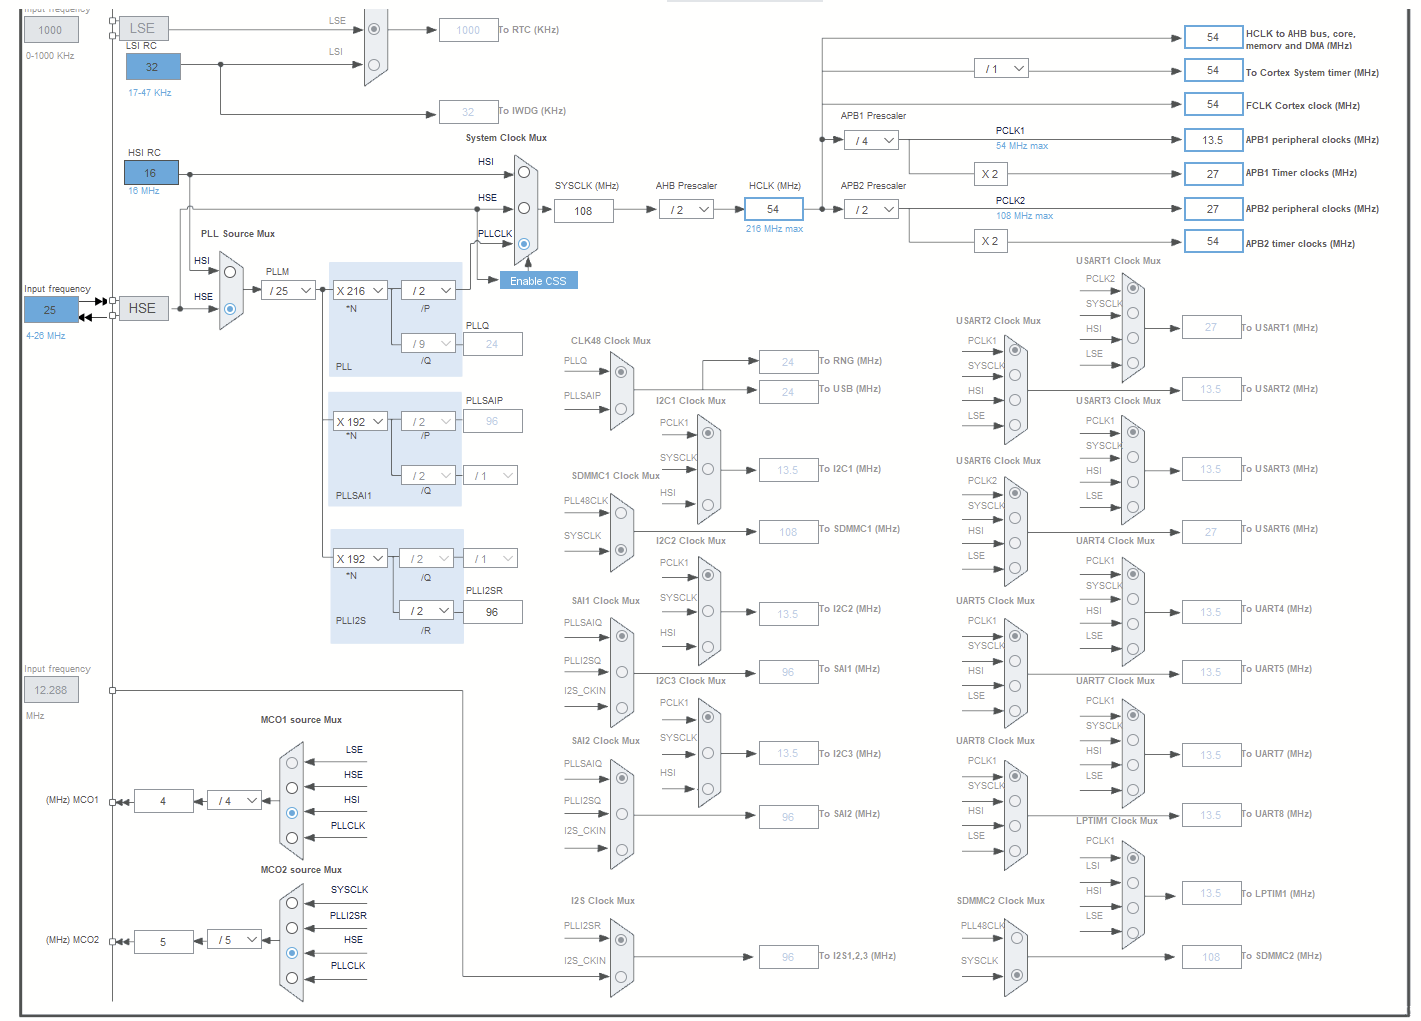
Task: Open the PLL /Q divider /9 dropdown
Action: [x=428, y=343]
